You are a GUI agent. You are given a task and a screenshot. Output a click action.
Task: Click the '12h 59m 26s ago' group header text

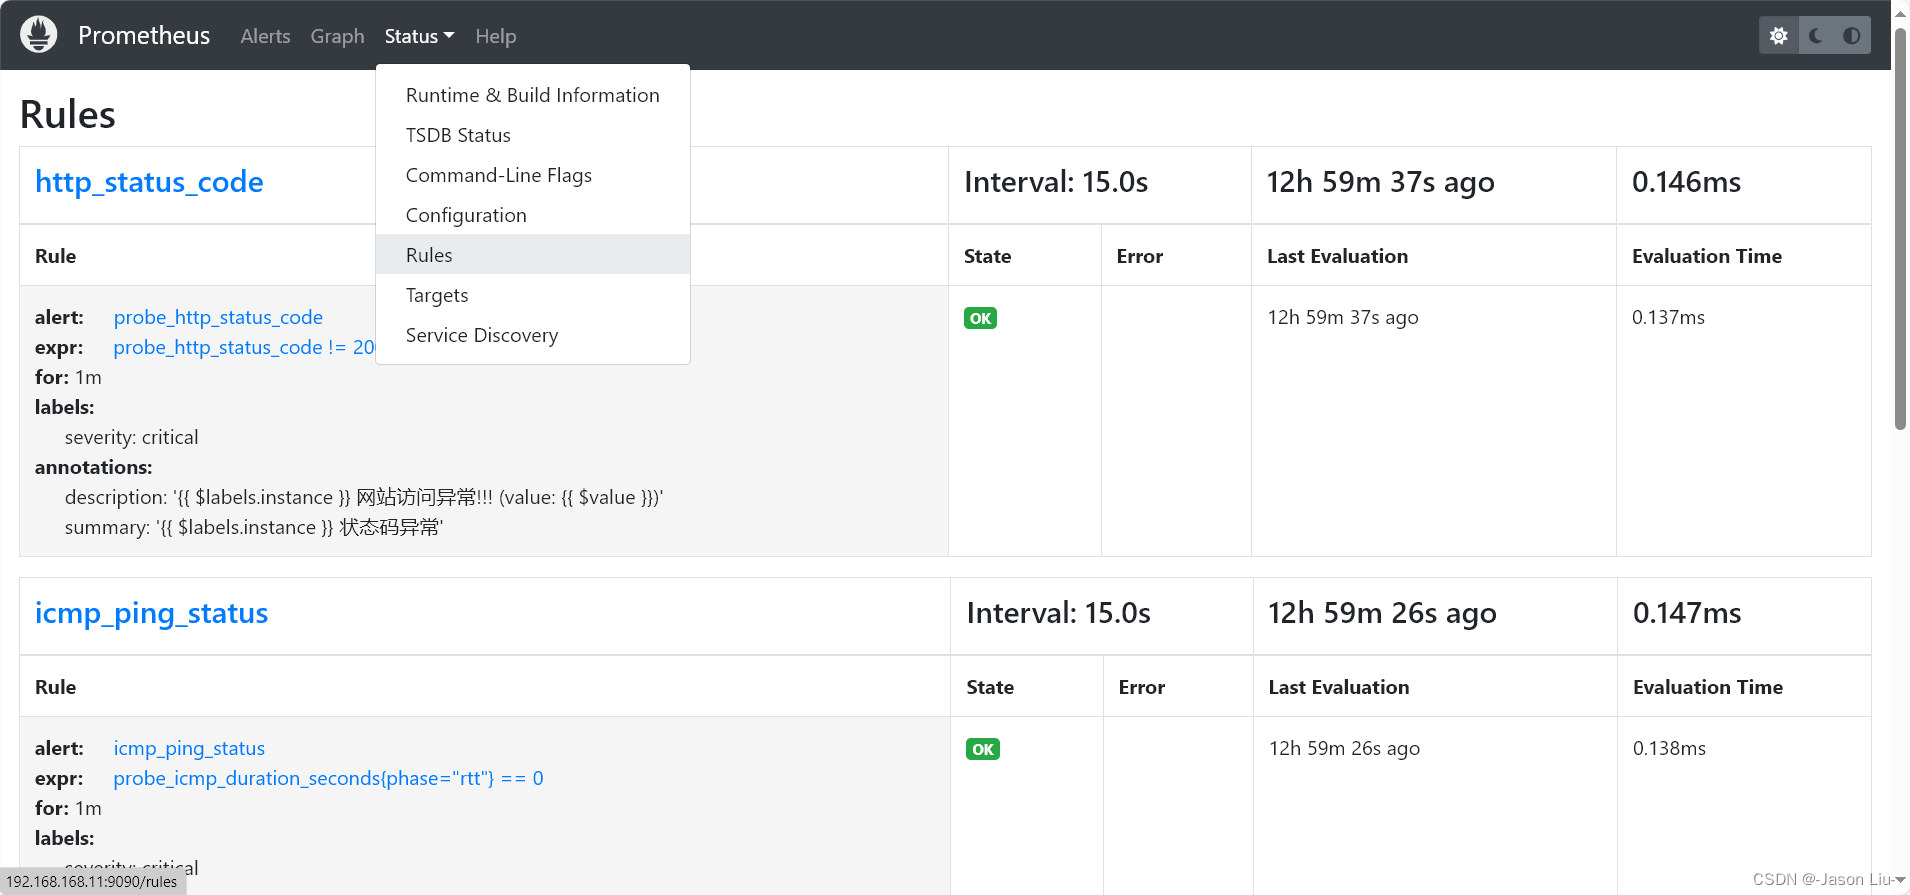(1382, 613)
